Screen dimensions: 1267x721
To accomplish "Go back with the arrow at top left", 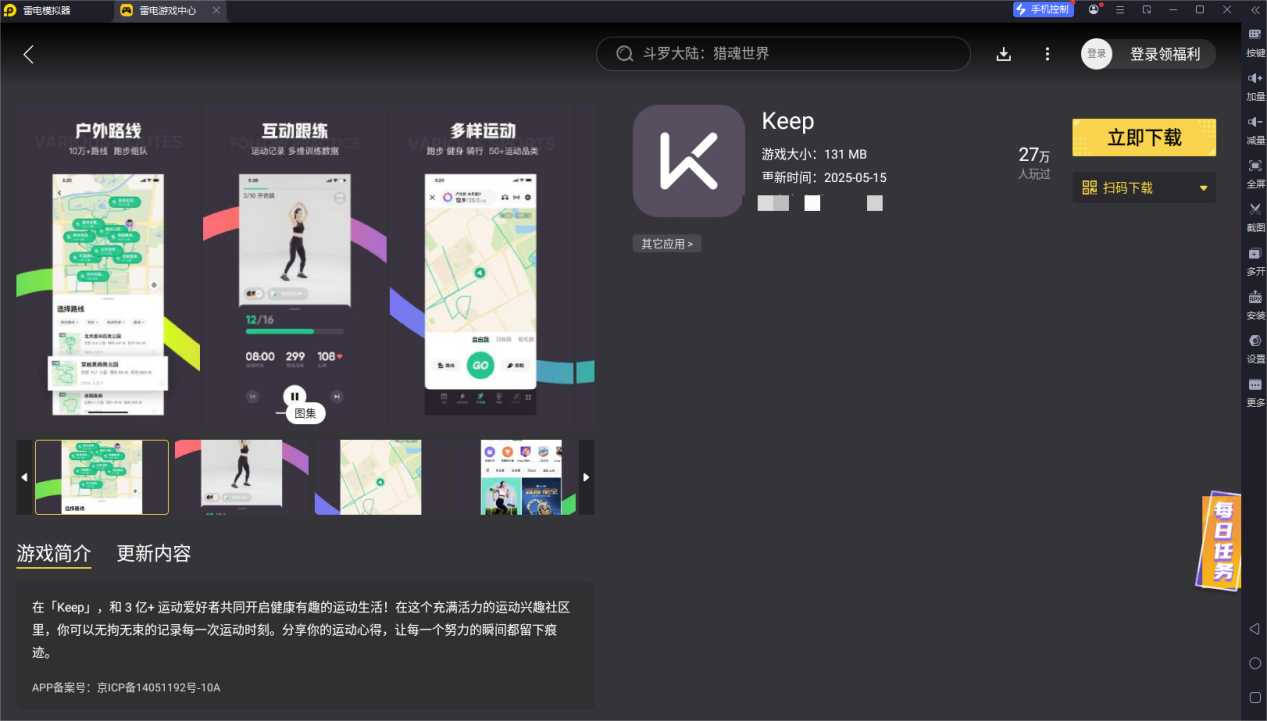I will (x=28, y=54).
